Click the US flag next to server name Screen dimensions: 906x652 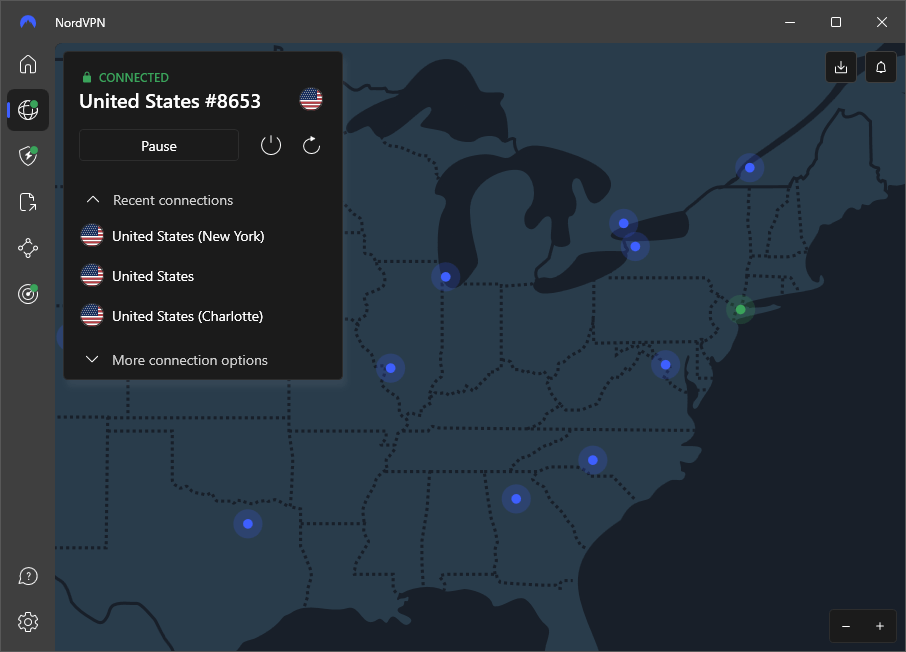tap(311, 99)
